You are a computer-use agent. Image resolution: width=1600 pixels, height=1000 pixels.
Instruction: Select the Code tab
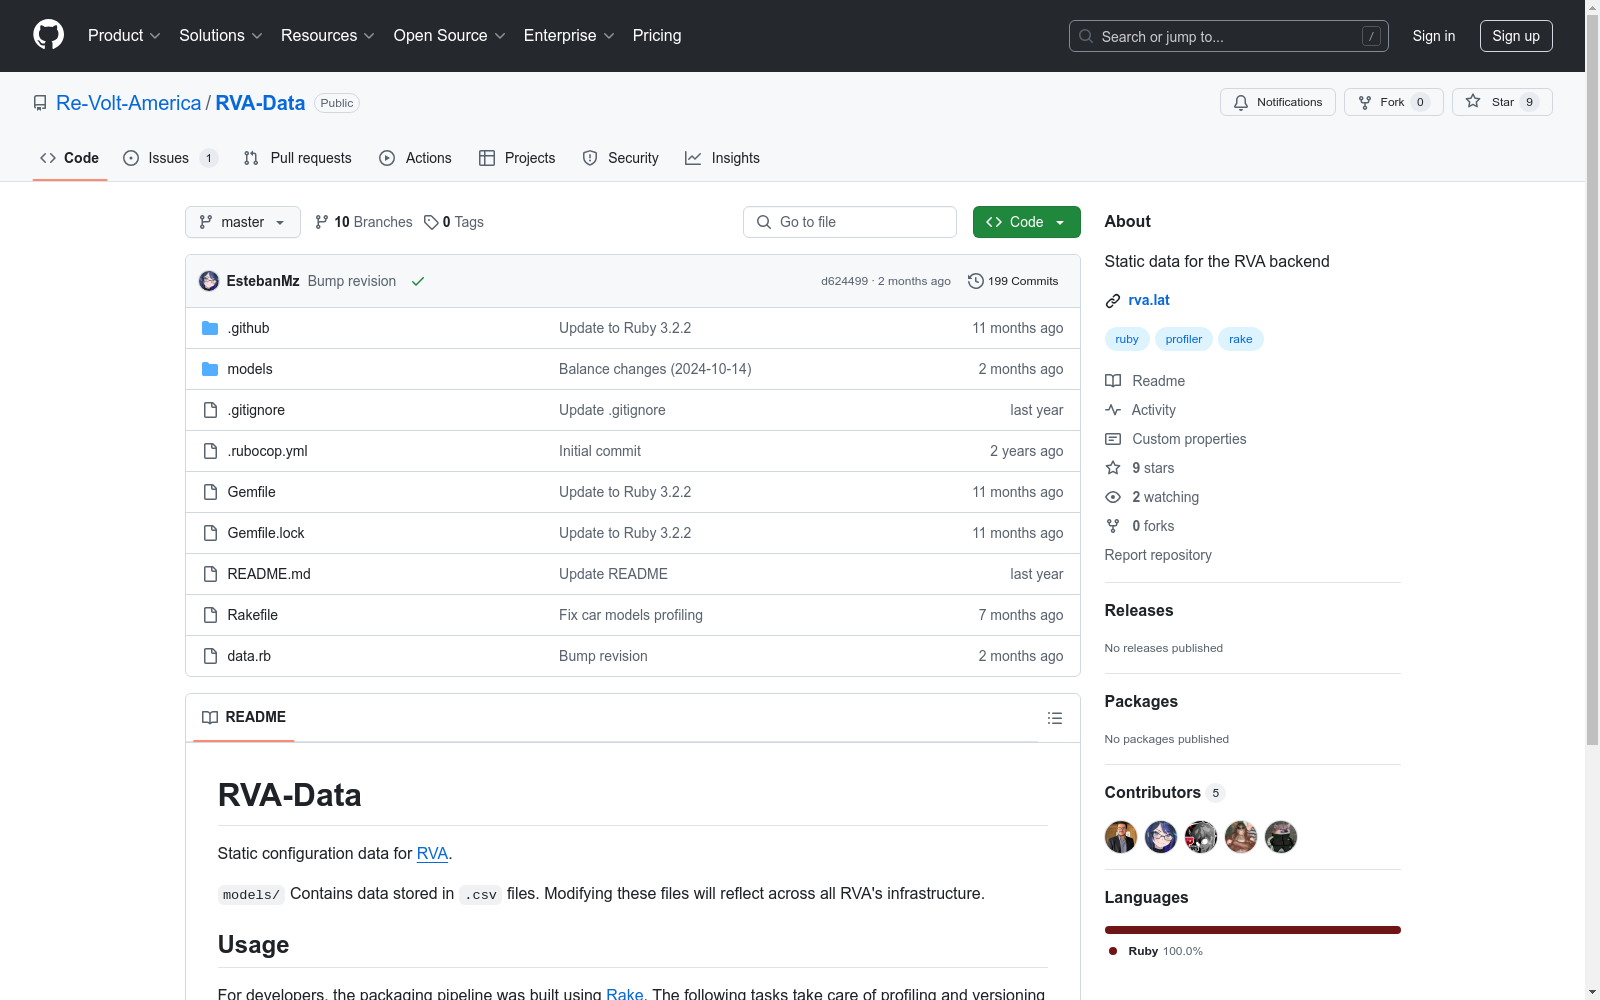point(70,158)
